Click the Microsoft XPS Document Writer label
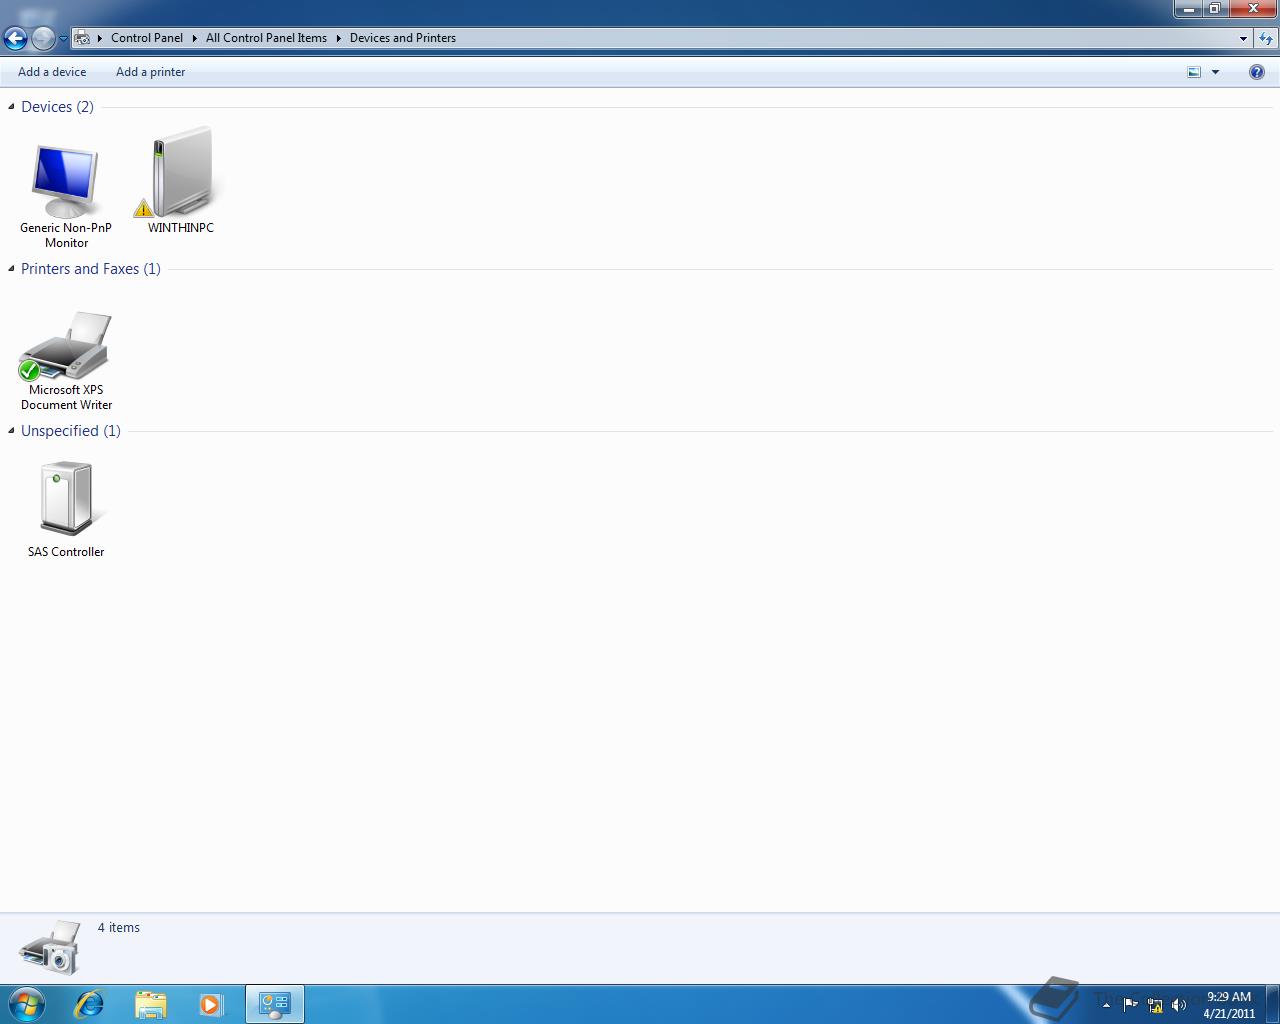Image resolution: width=1280 pixels, height=1024 pixels. (x=66, y=397)
